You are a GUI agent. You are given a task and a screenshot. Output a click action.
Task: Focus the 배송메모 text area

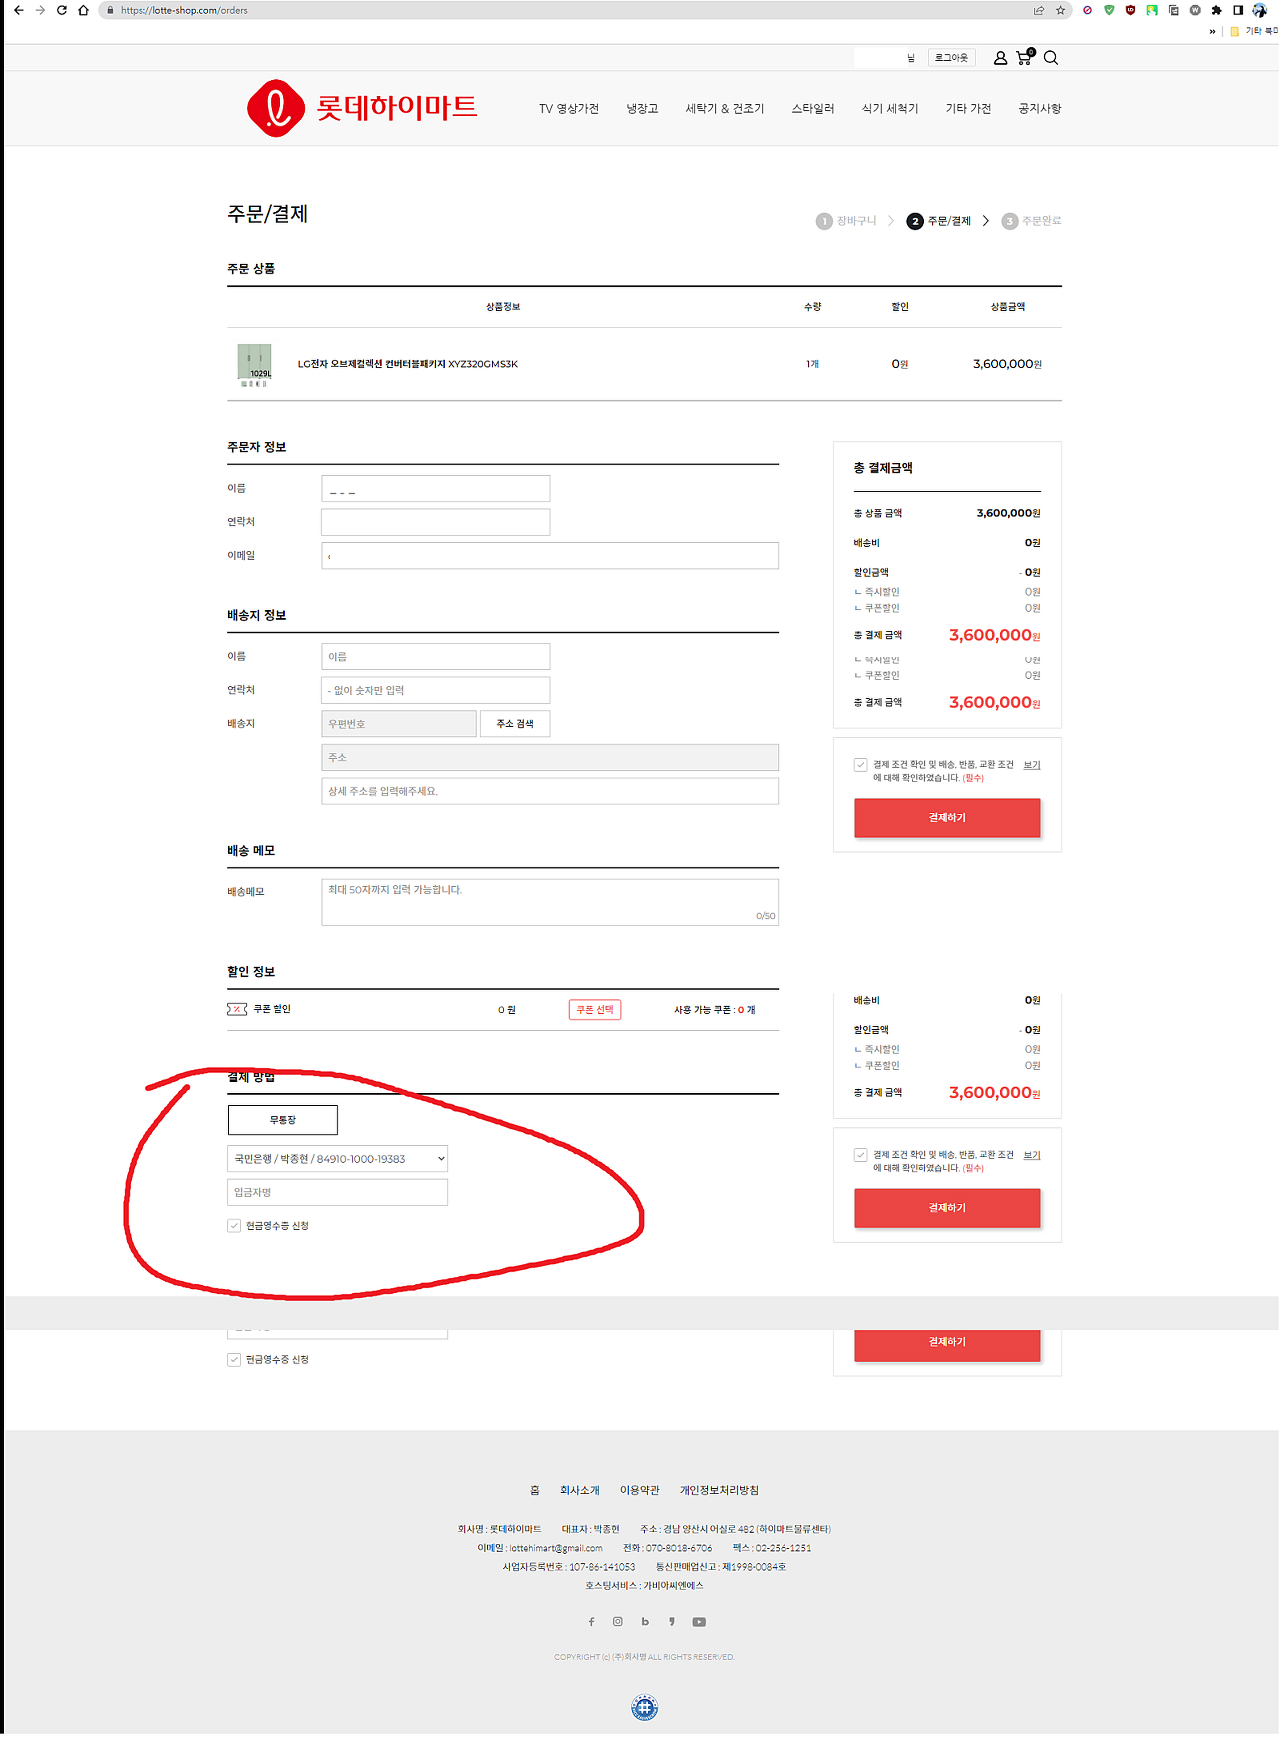point(550,902)
